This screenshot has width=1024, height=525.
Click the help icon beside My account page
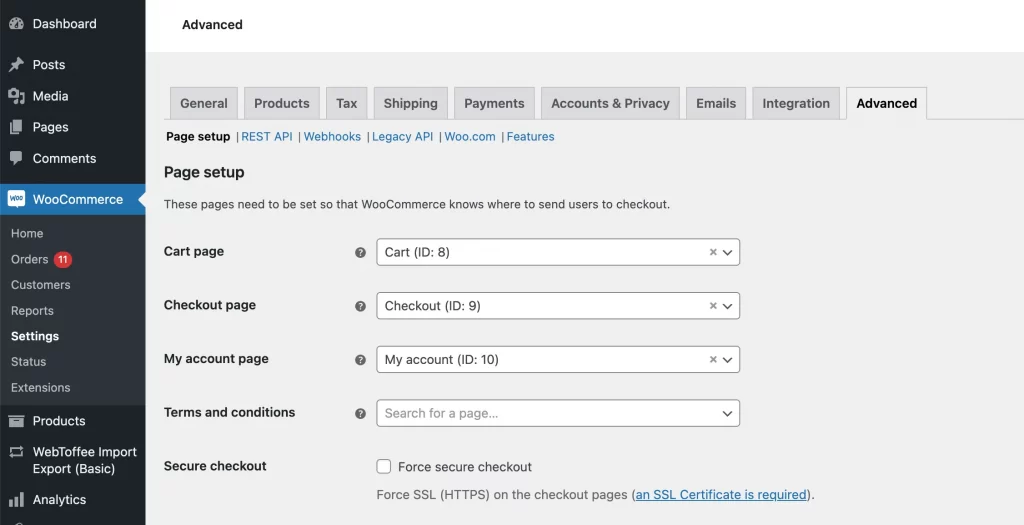click(360, 359)
